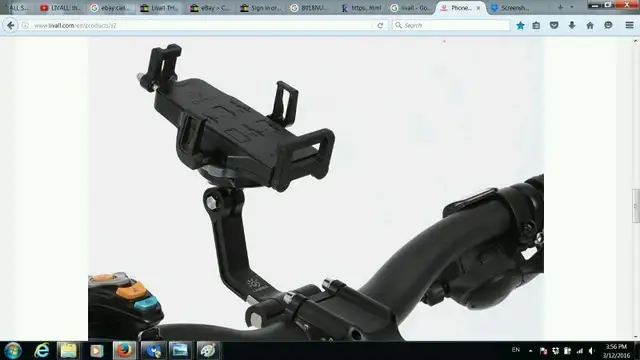Click the vertical page scrollbar thumb
This screenshot has height=360, width=640.
636,206
